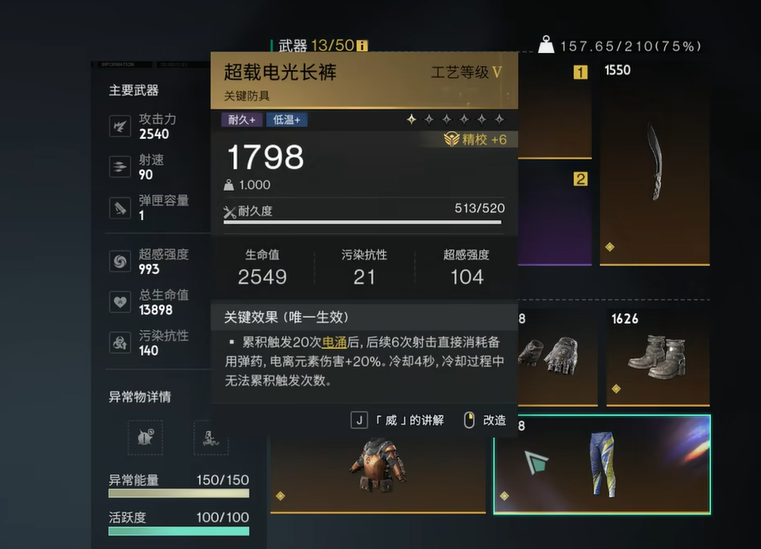Click the 电涌 keyword link
Screen dimensions: 761x549
(x=334, y=342)
